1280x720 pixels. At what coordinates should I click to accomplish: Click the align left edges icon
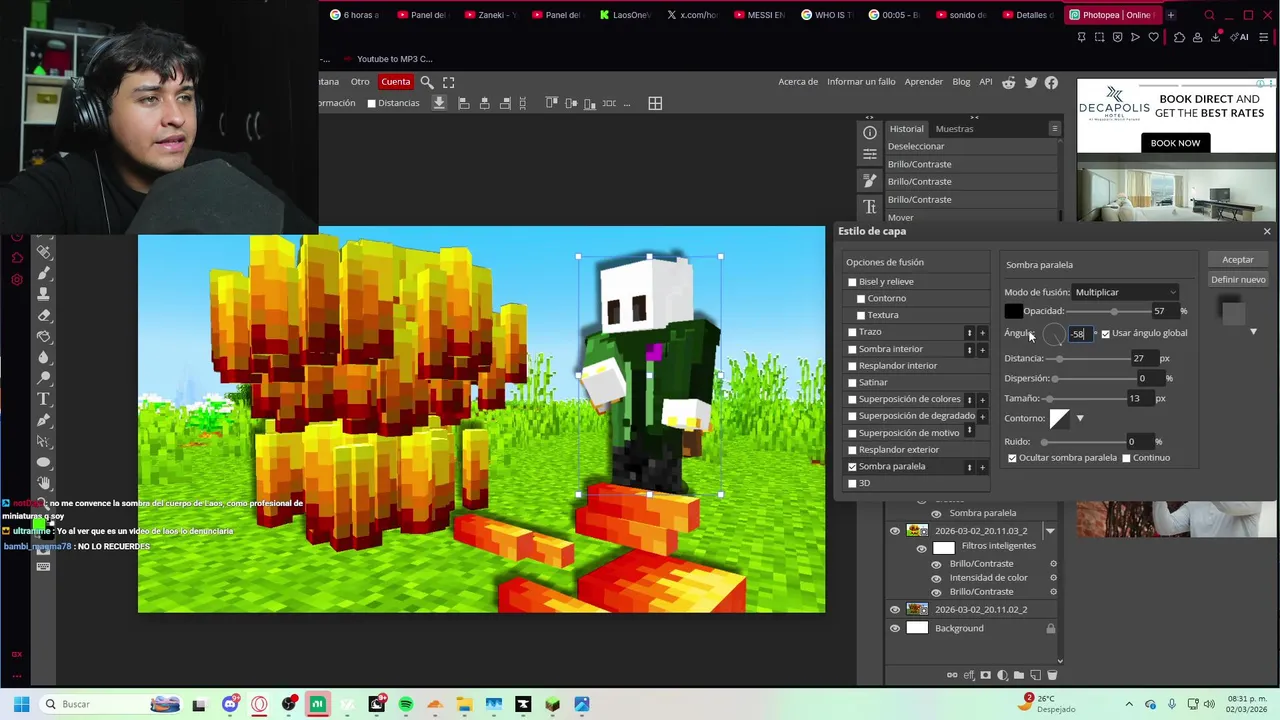pos(463,103)
